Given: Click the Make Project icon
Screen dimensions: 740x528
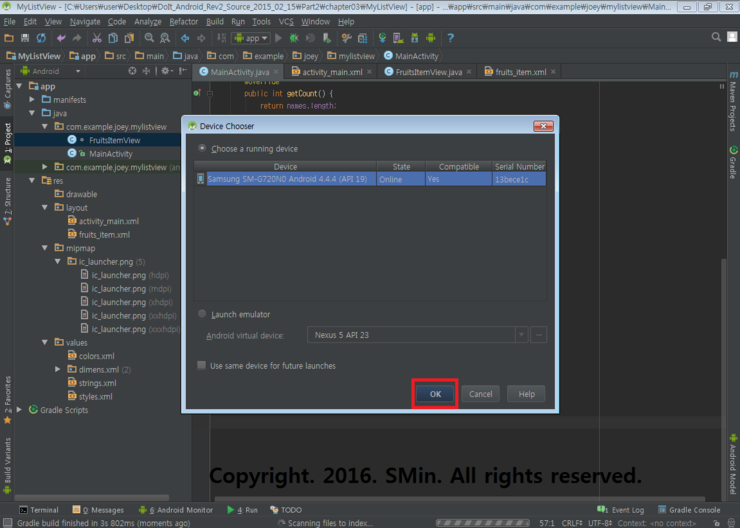Looking at the screenshot, I should point(221,38).
